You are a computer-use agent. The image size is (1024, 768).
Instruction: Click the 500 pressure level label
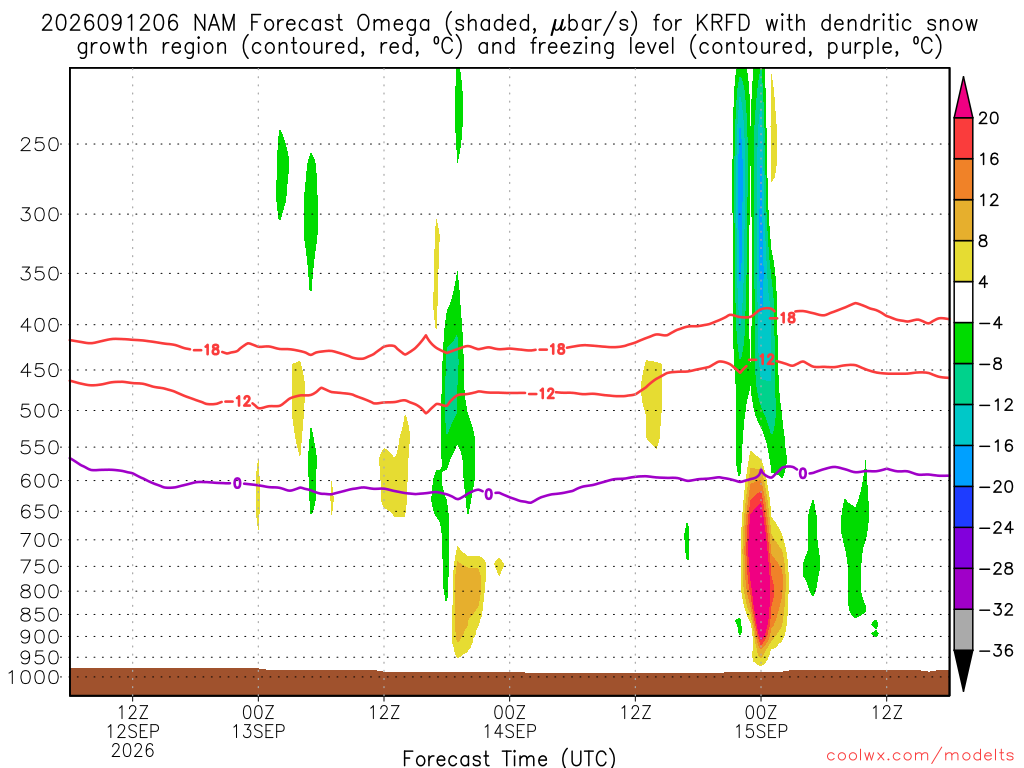coord(40,411)
